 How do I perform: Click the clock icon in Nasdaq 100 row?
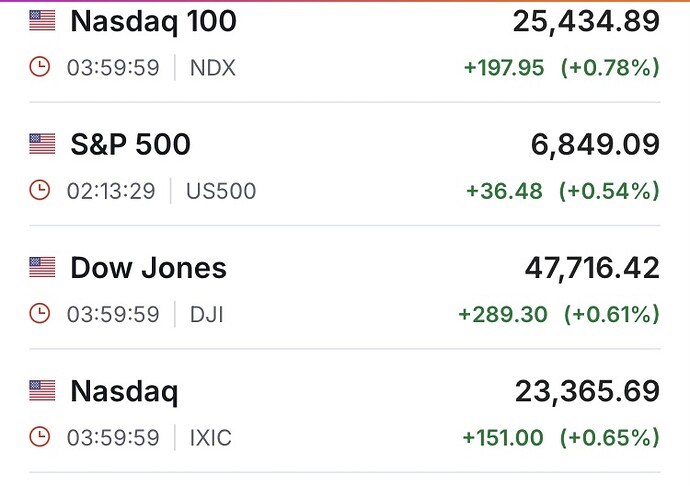[x=40, y=68]
